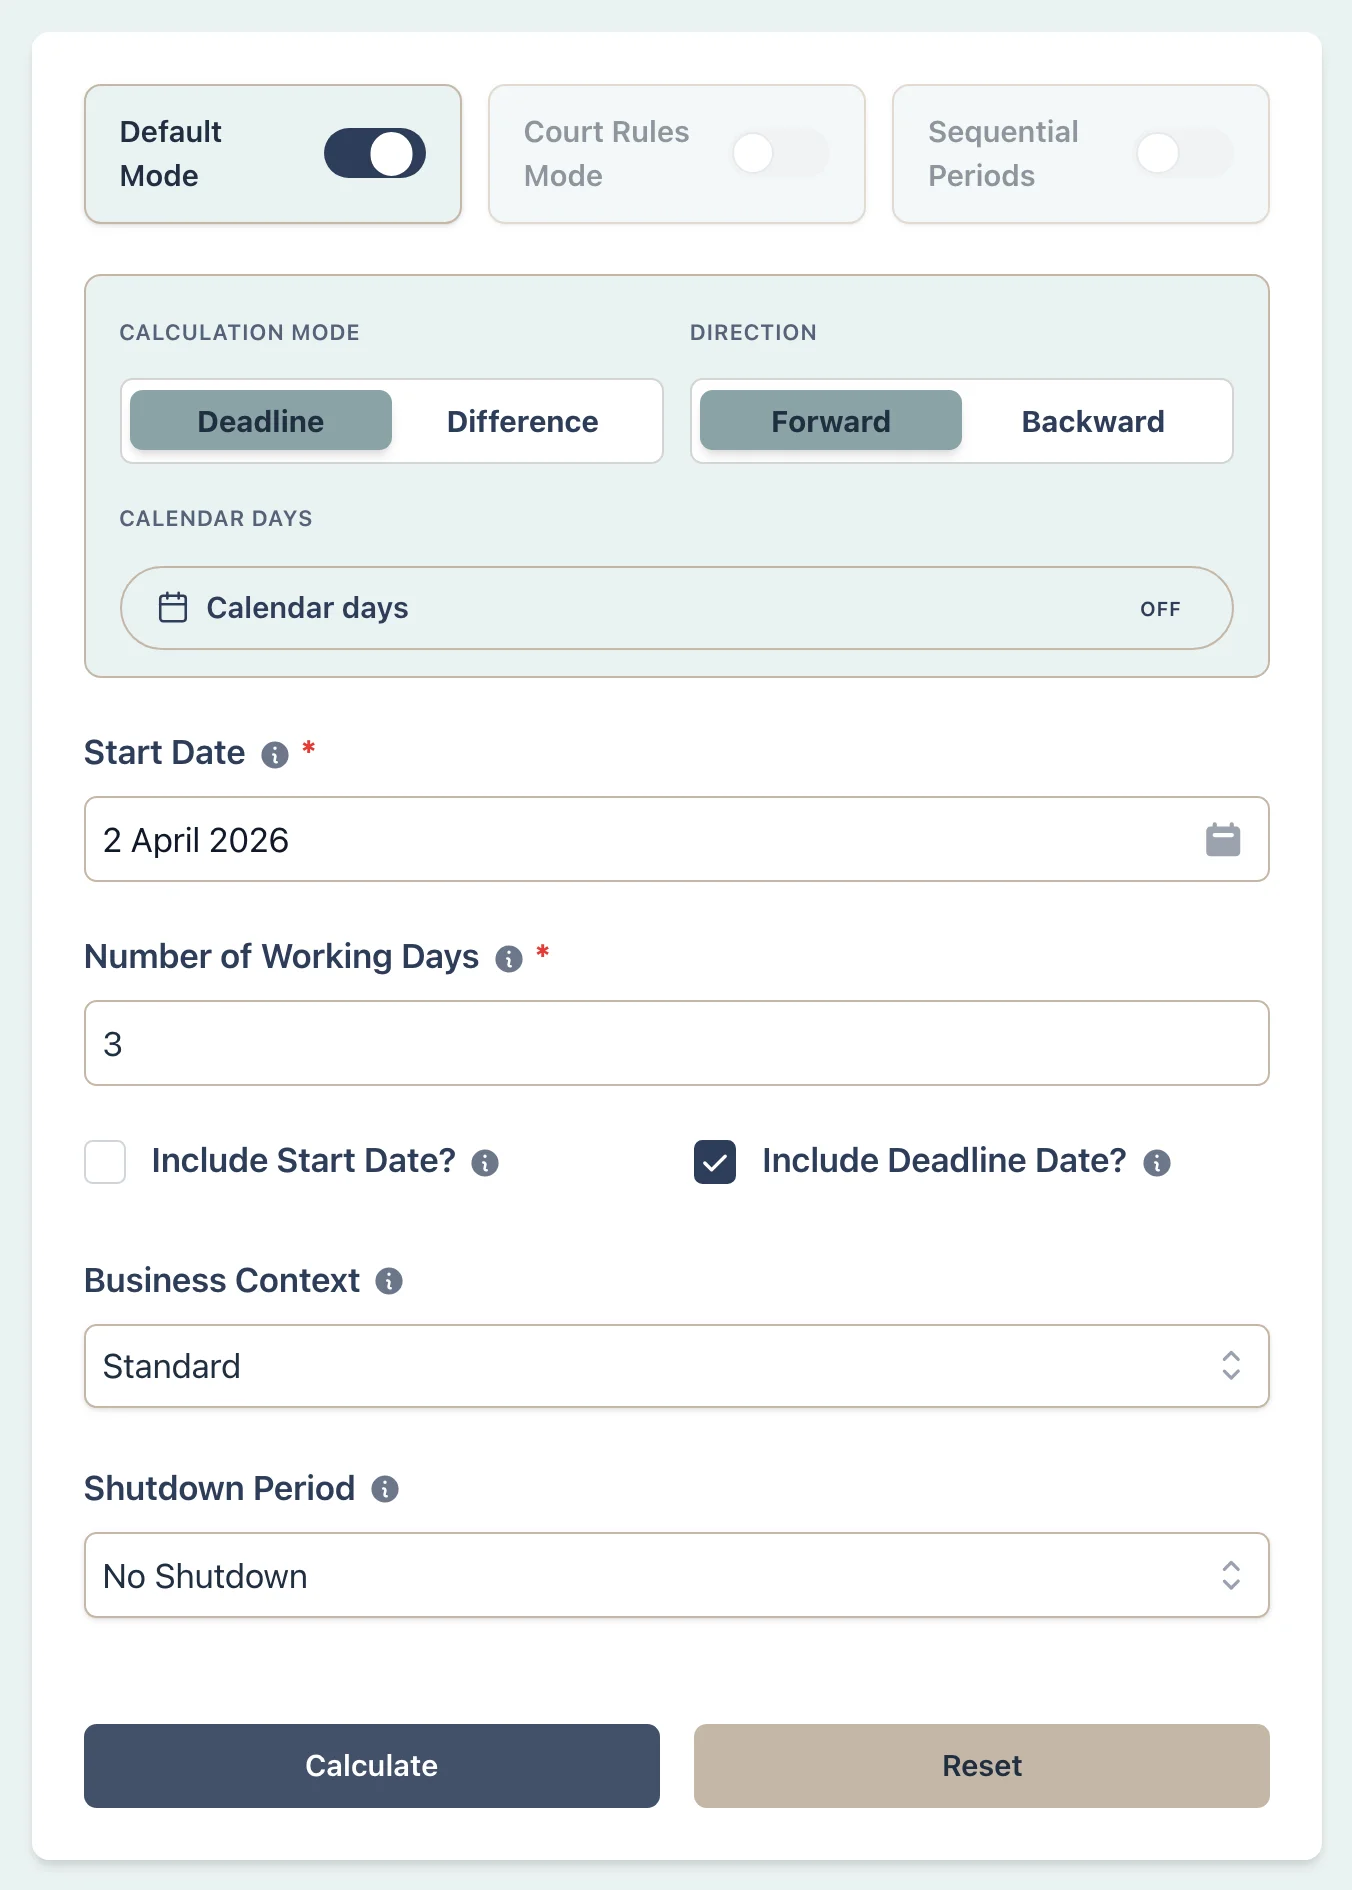
Task: Select Backward direction
Action: coord(1092,421)
